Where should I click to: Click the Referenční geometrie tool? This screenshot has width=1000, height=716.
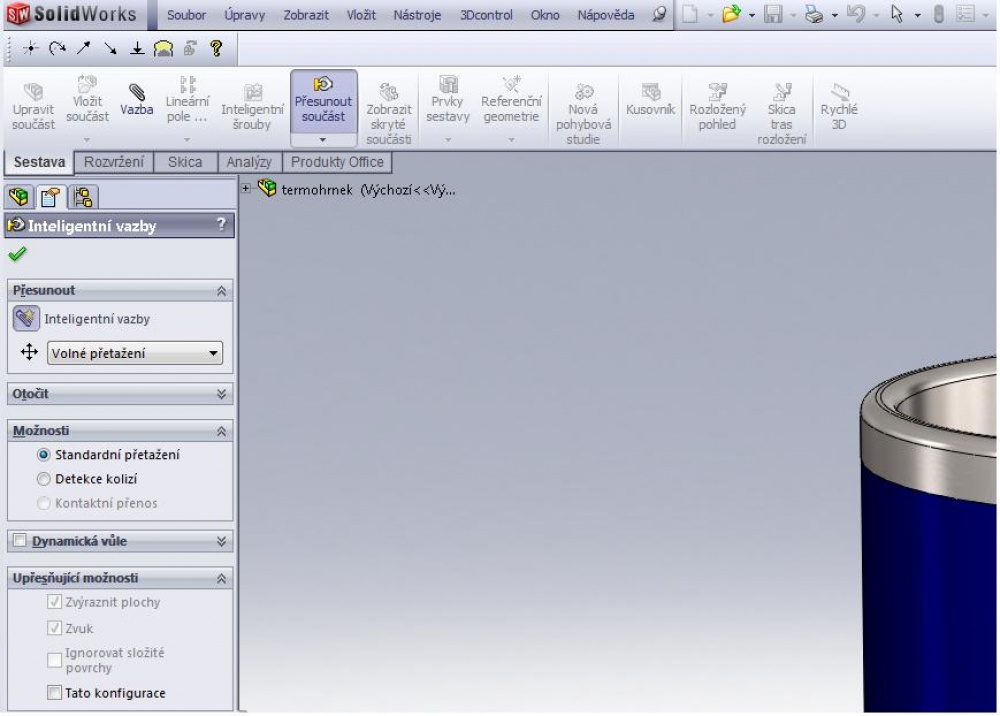tap(511, 100)
